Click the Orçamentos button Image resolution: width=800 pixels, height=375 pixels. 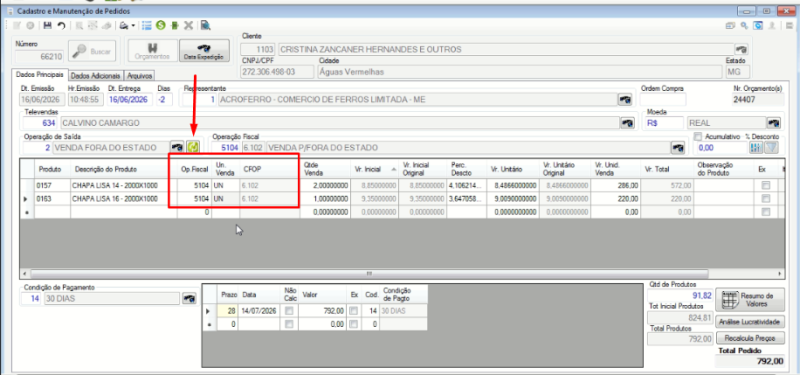tap(152, 51)
